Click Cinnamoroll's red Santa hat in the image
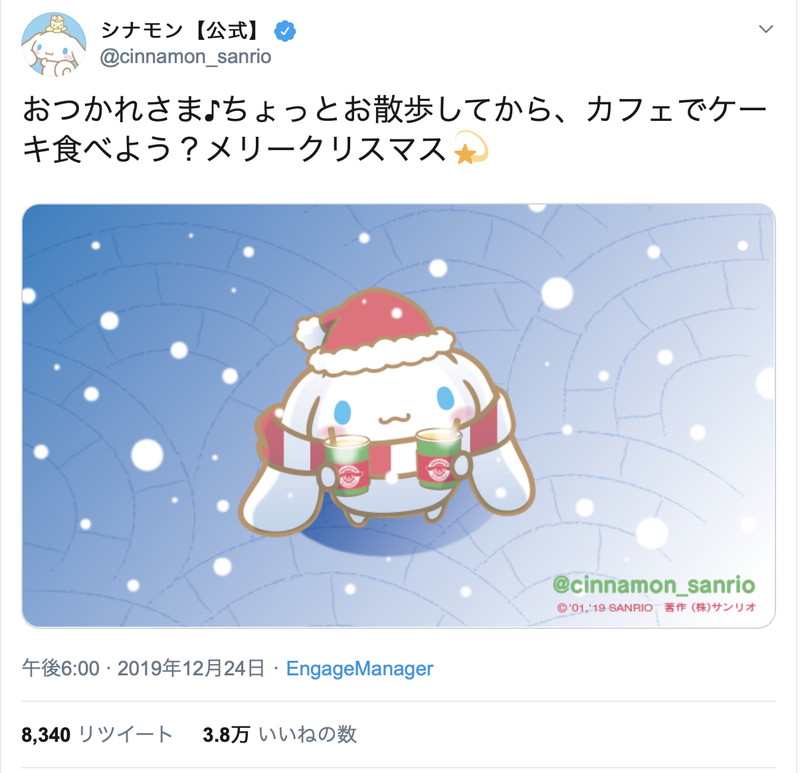 coord(376,331)
